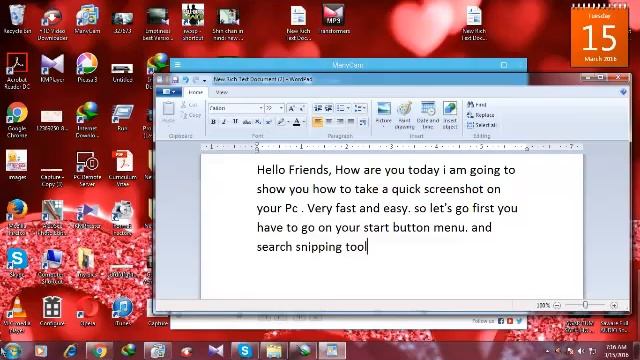Apply text highlight color
Screen dimensions: 640x360
(281, 122)
